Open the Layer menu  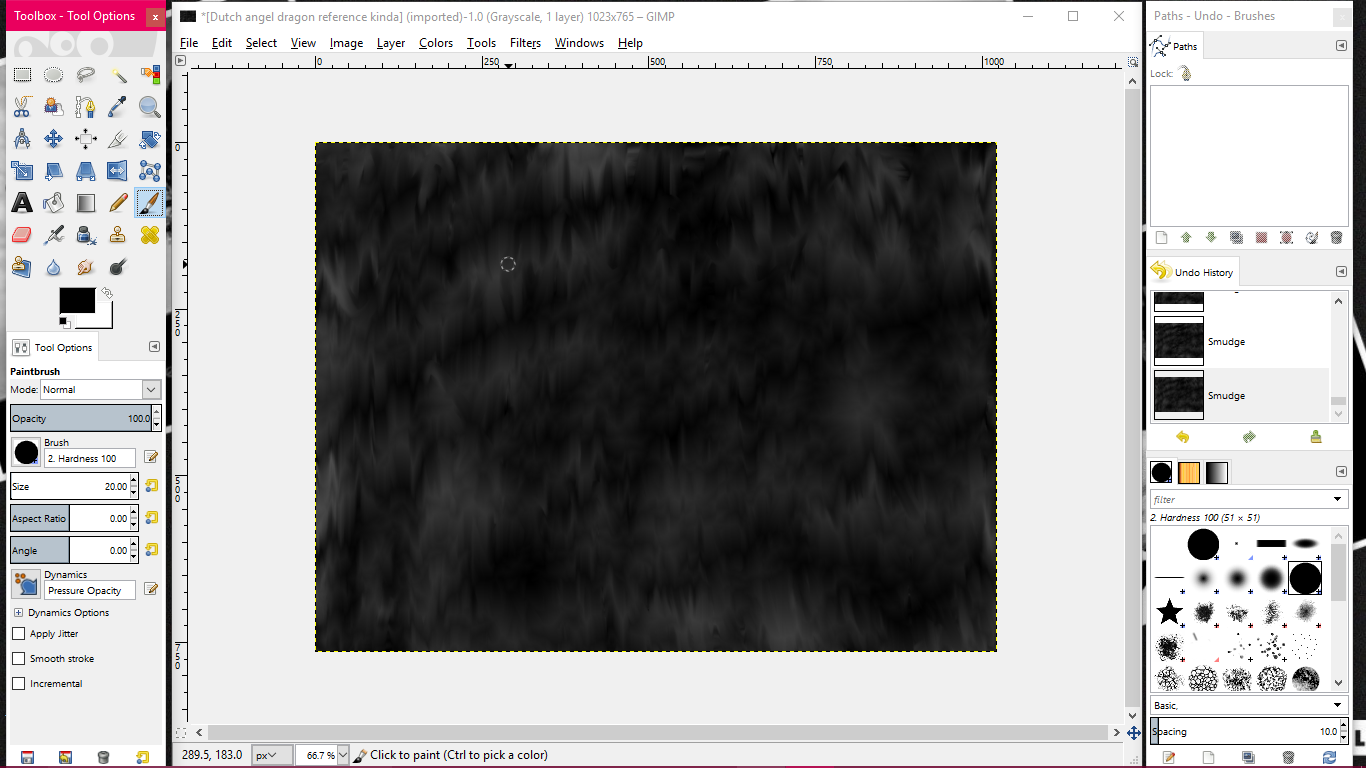pyautogui.click(x=391, y=43)
